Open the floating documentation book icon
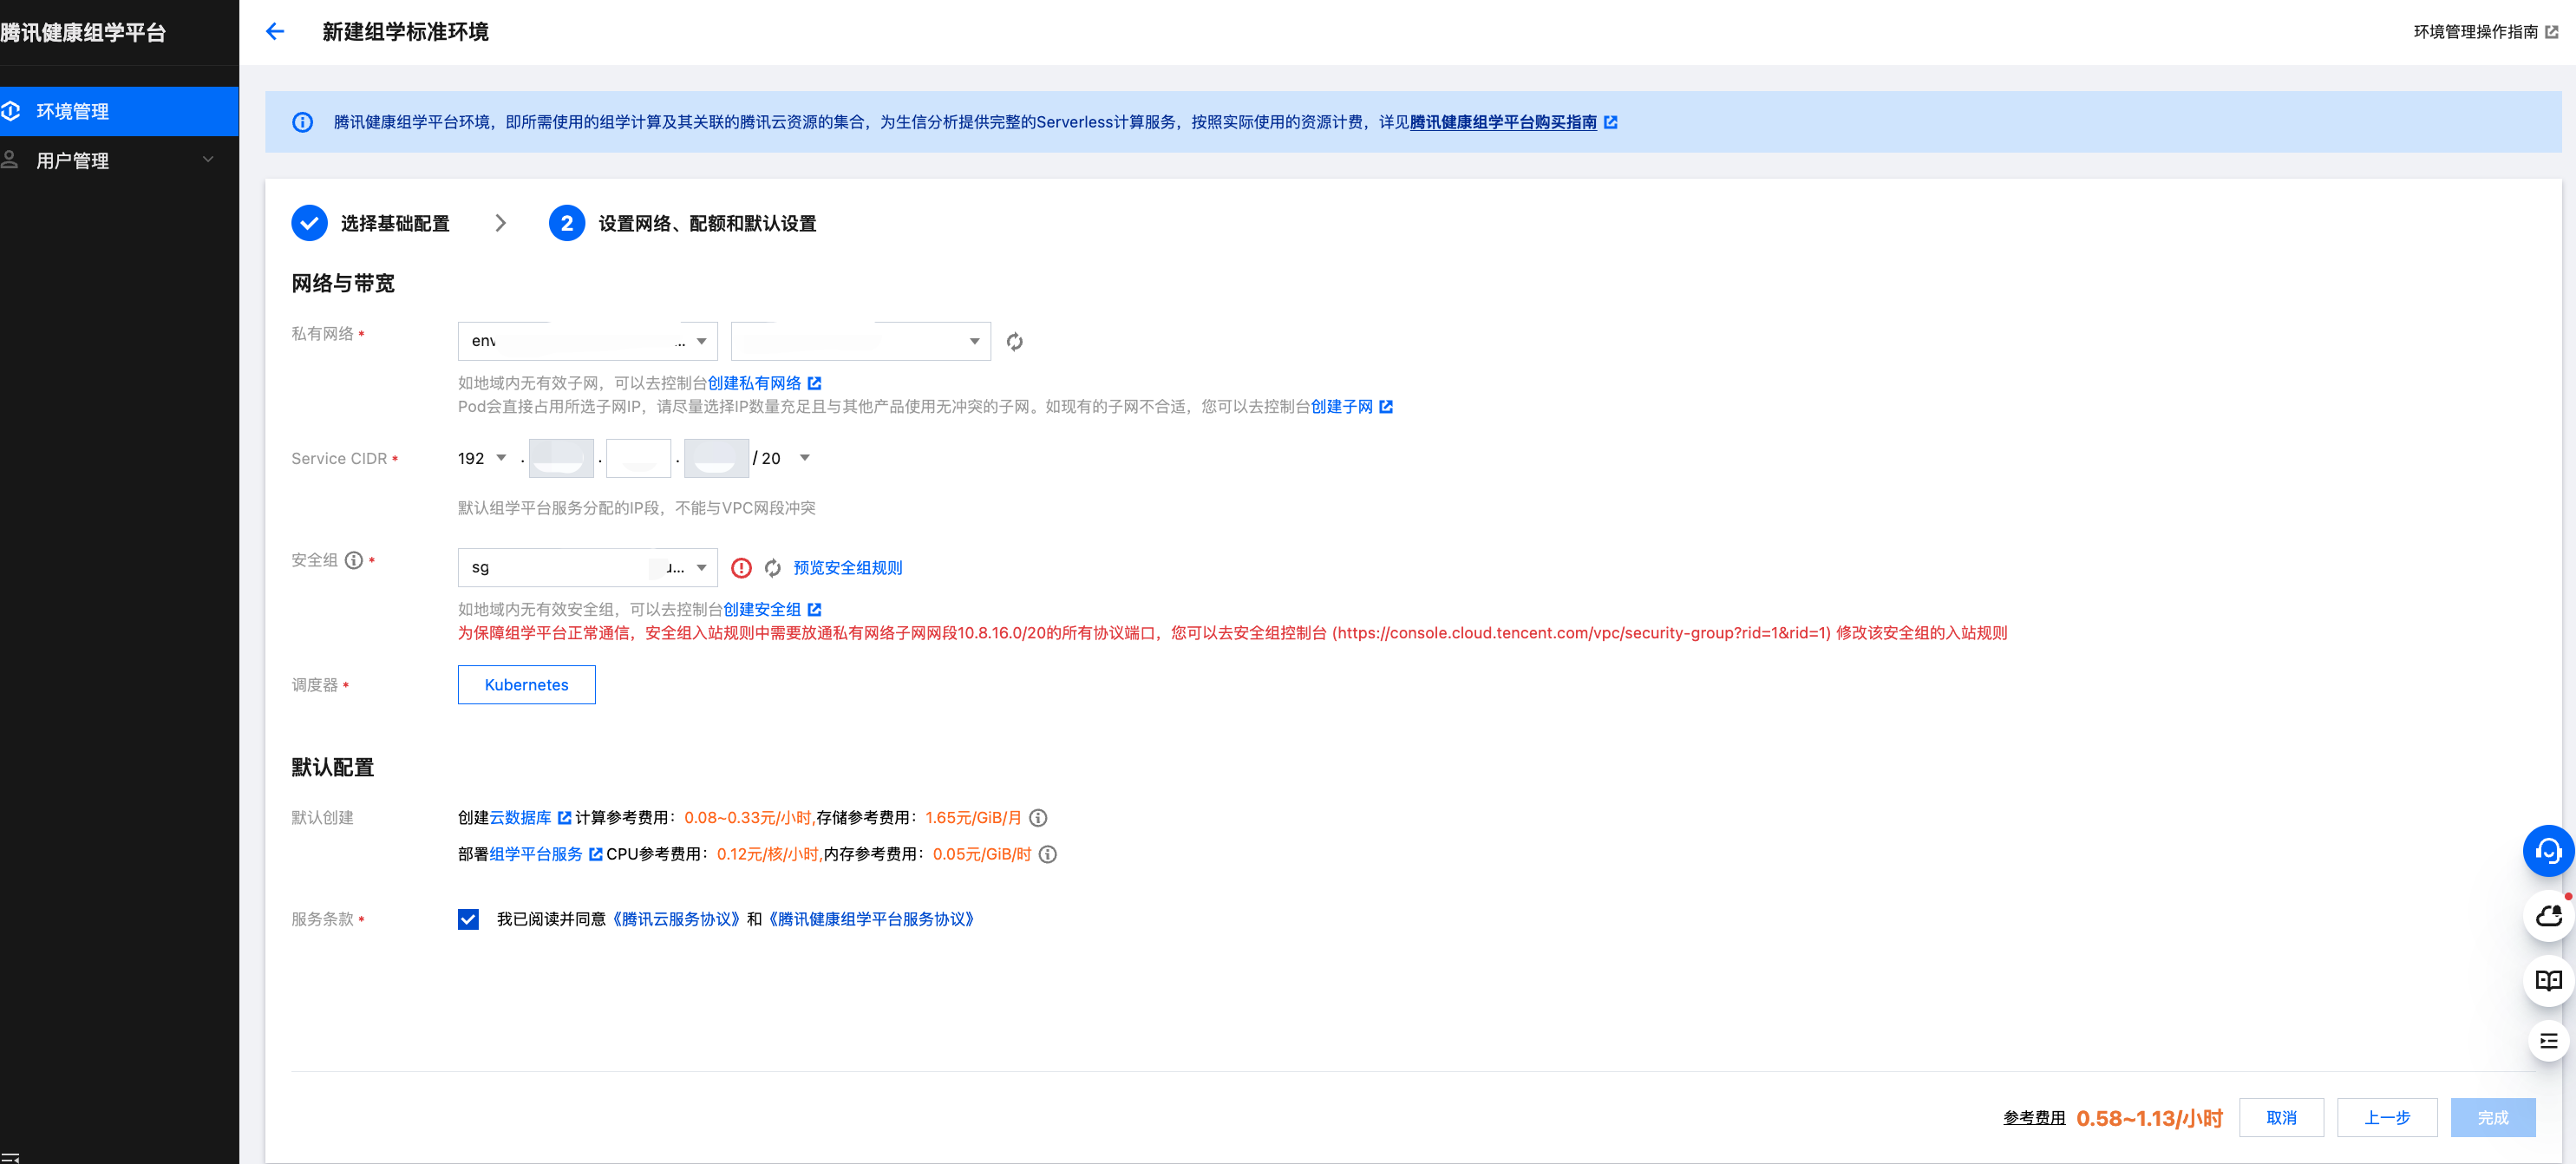This screenshot has height=1164, width=2576. (2547, 980)
